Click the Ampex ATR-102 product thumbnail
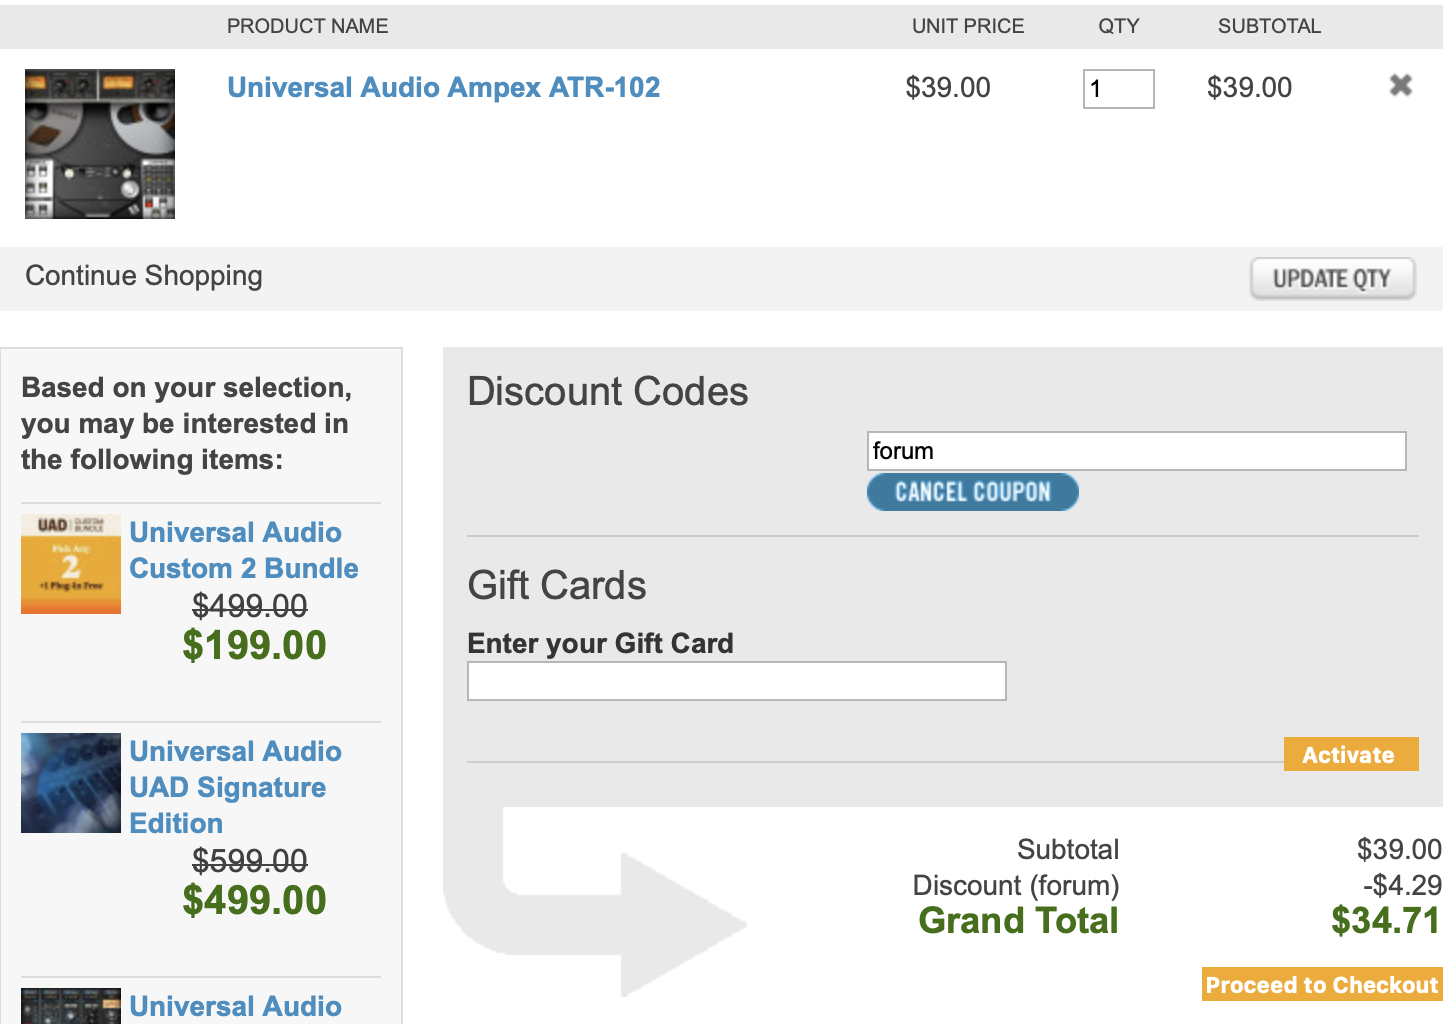The height and width of the screenshot is (1024, 1449). coord(100,144)
